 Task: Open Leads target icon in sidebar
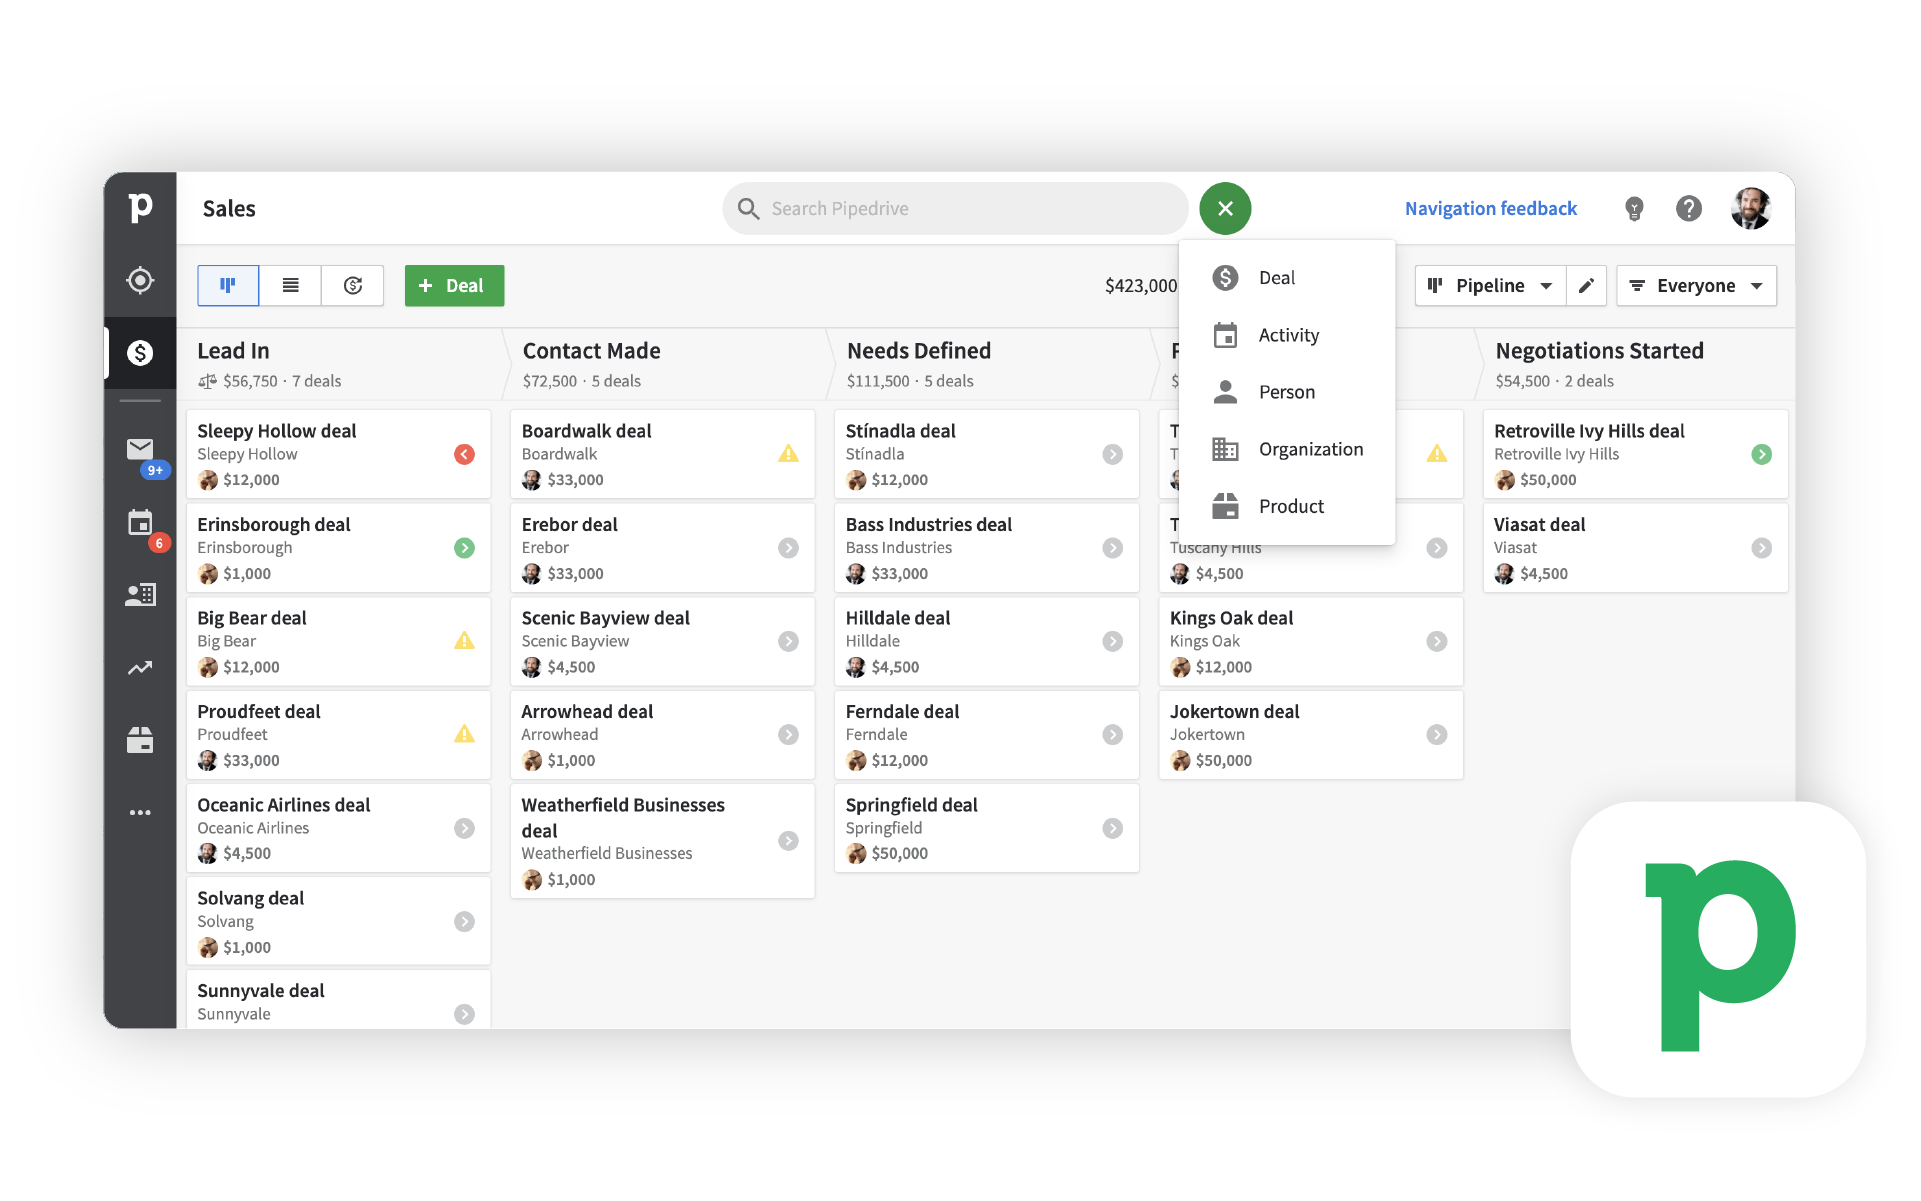click(x=140, y=280)
